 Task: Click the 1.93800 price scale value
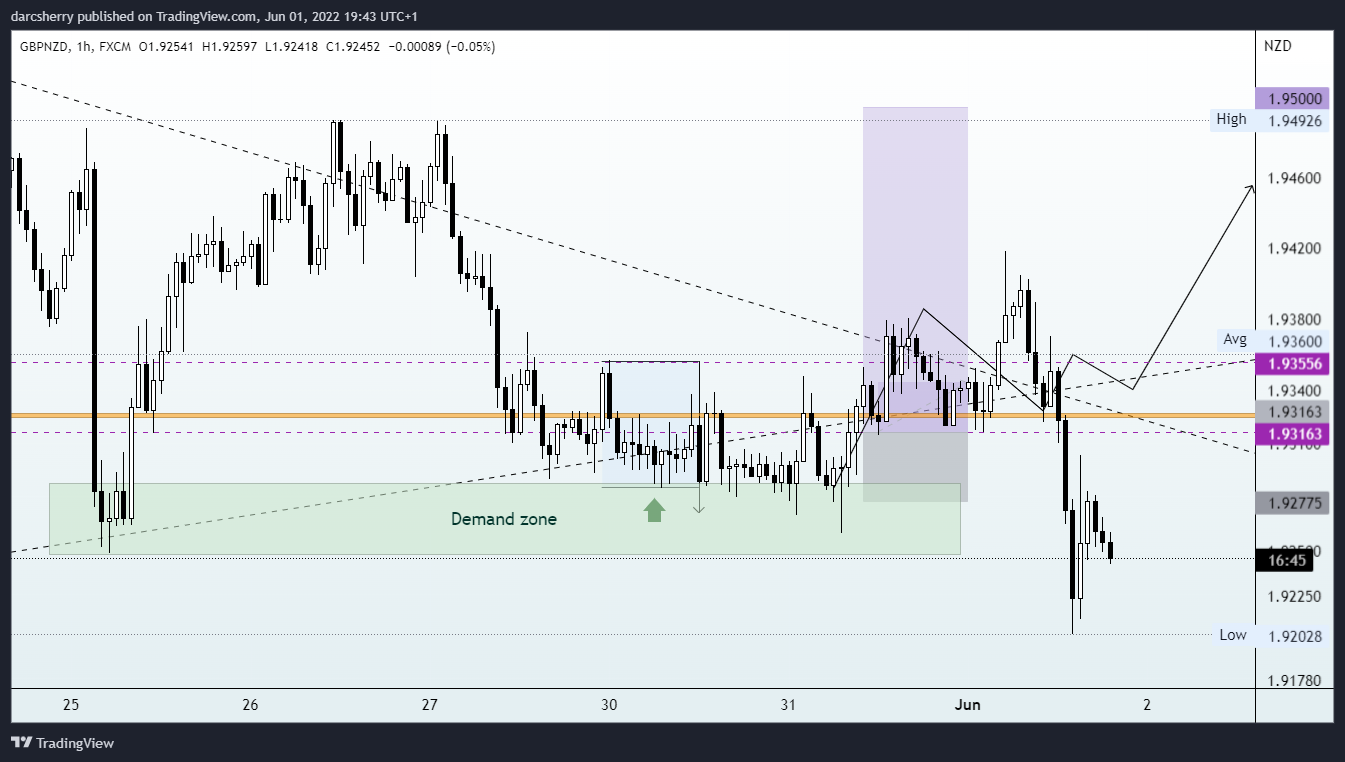coord(1295,320)
